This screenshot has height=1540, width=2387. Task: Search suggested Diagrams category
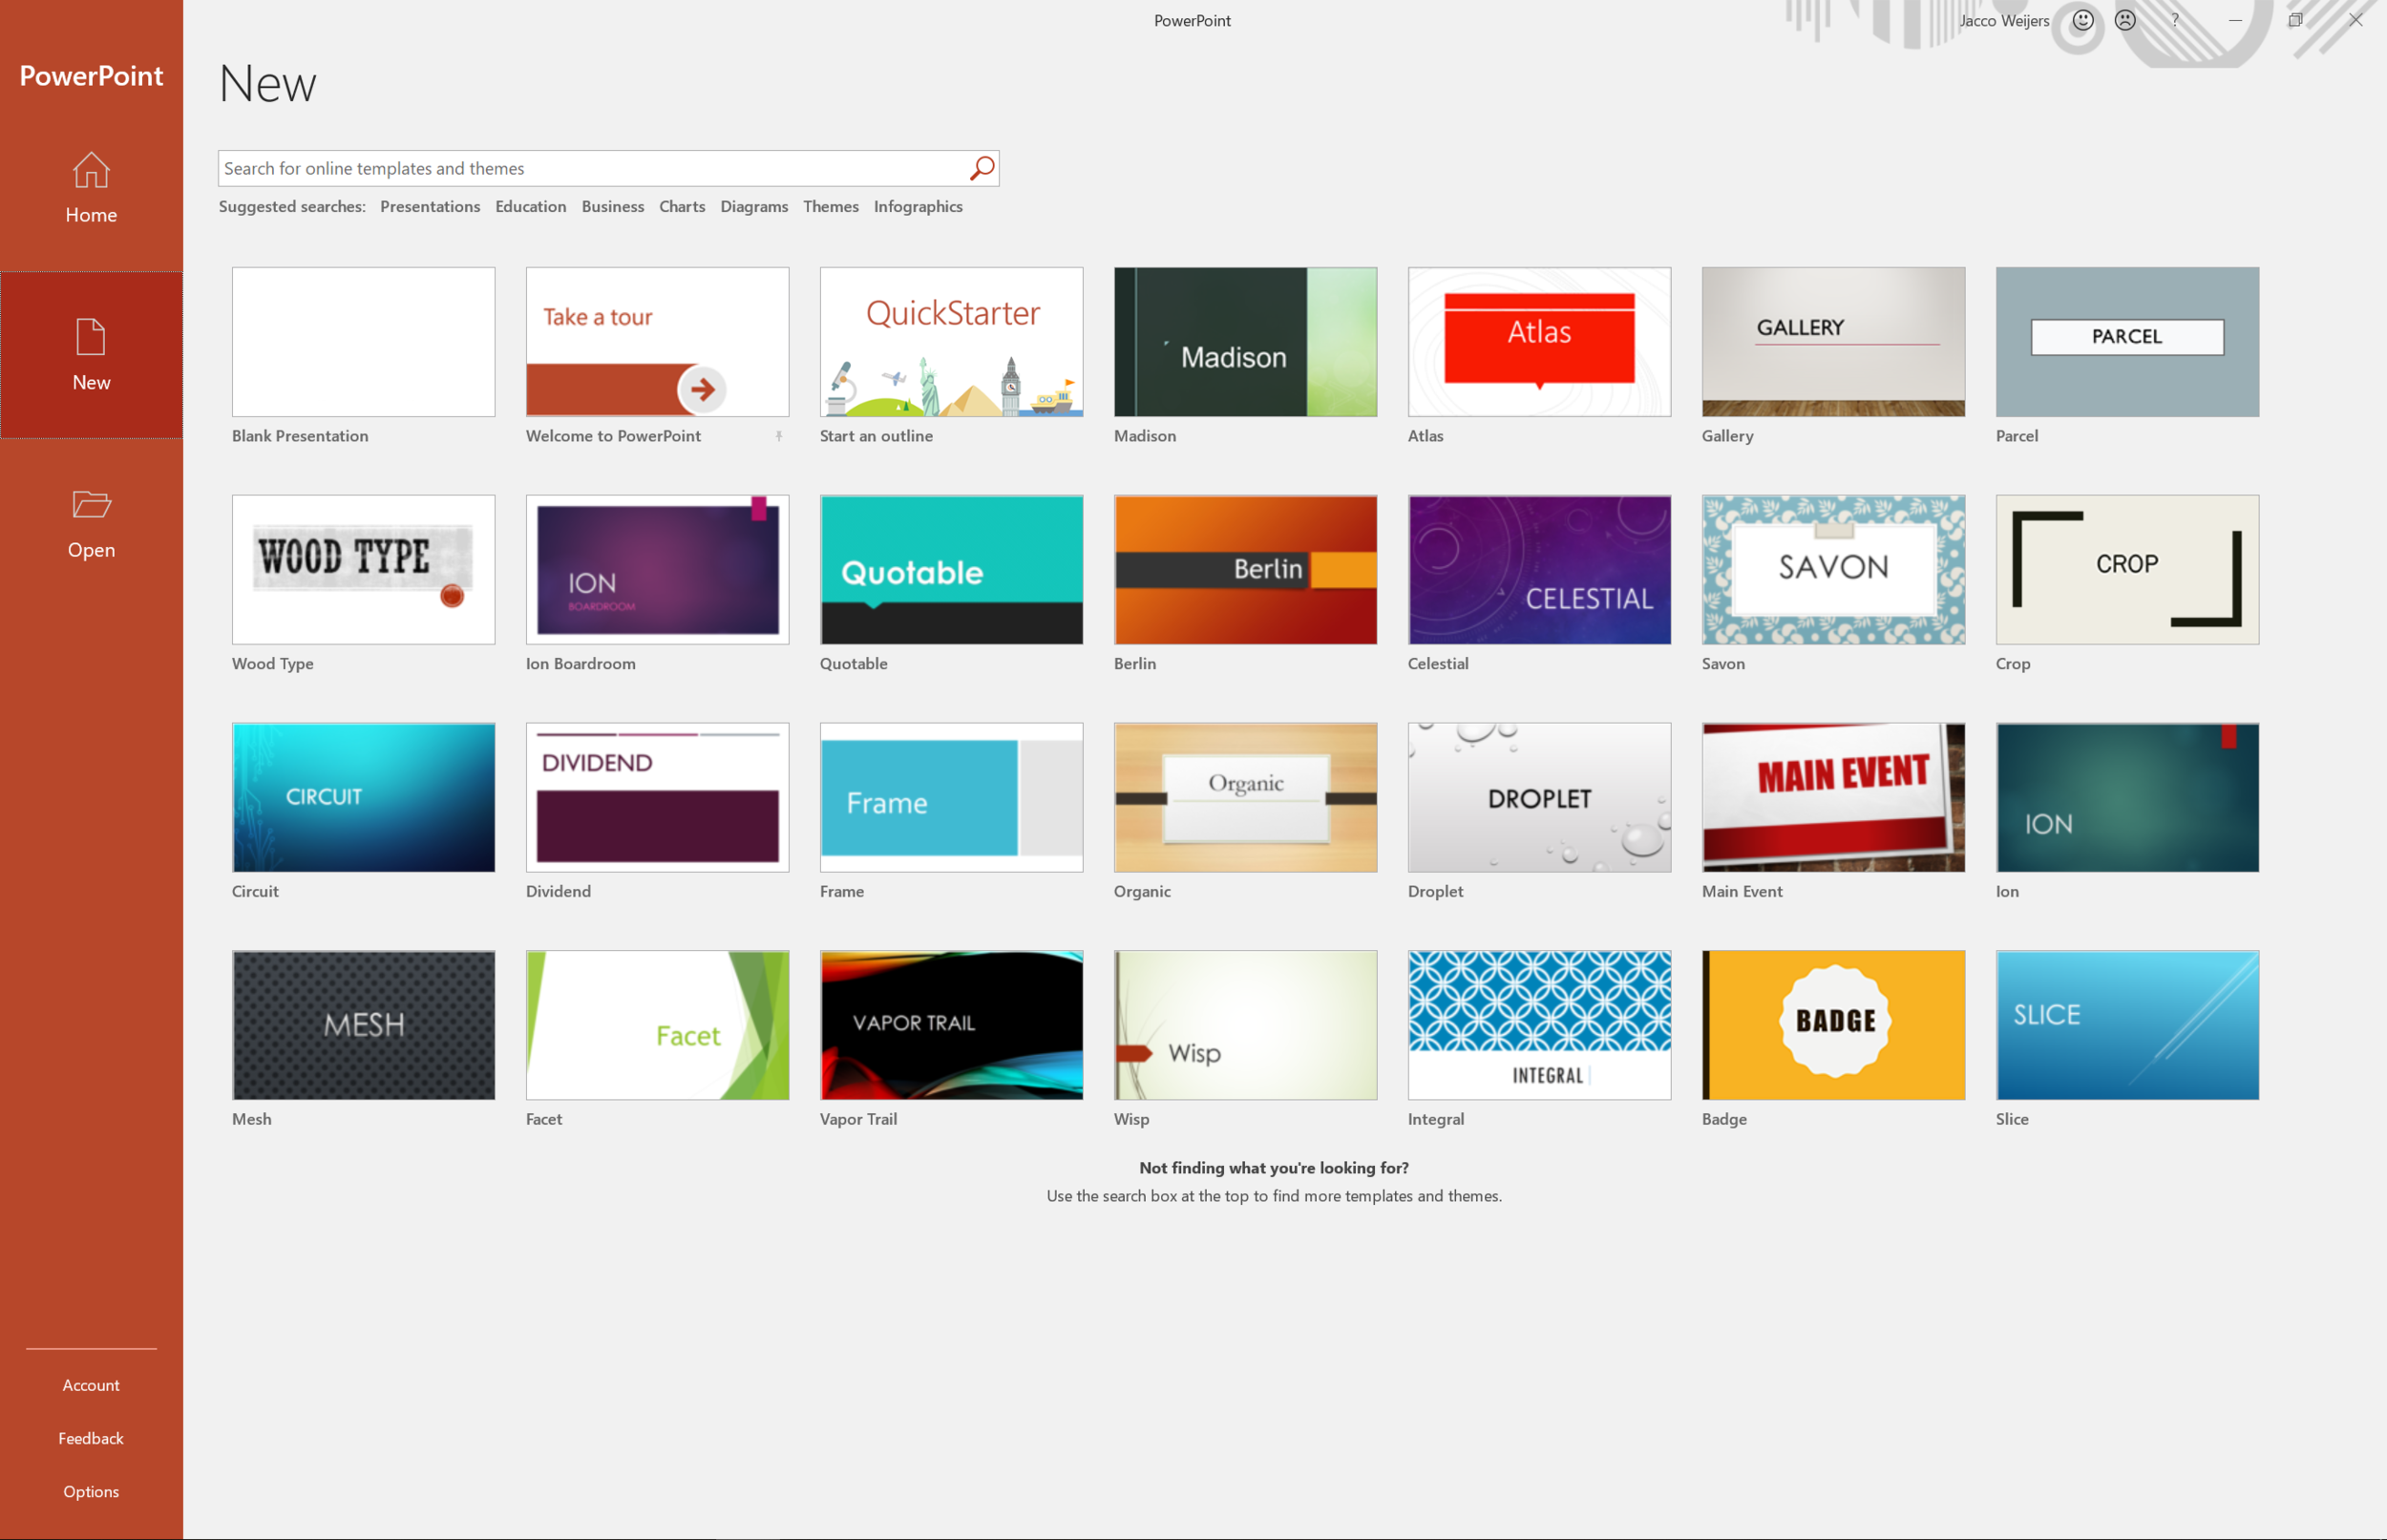click(754, 206)
